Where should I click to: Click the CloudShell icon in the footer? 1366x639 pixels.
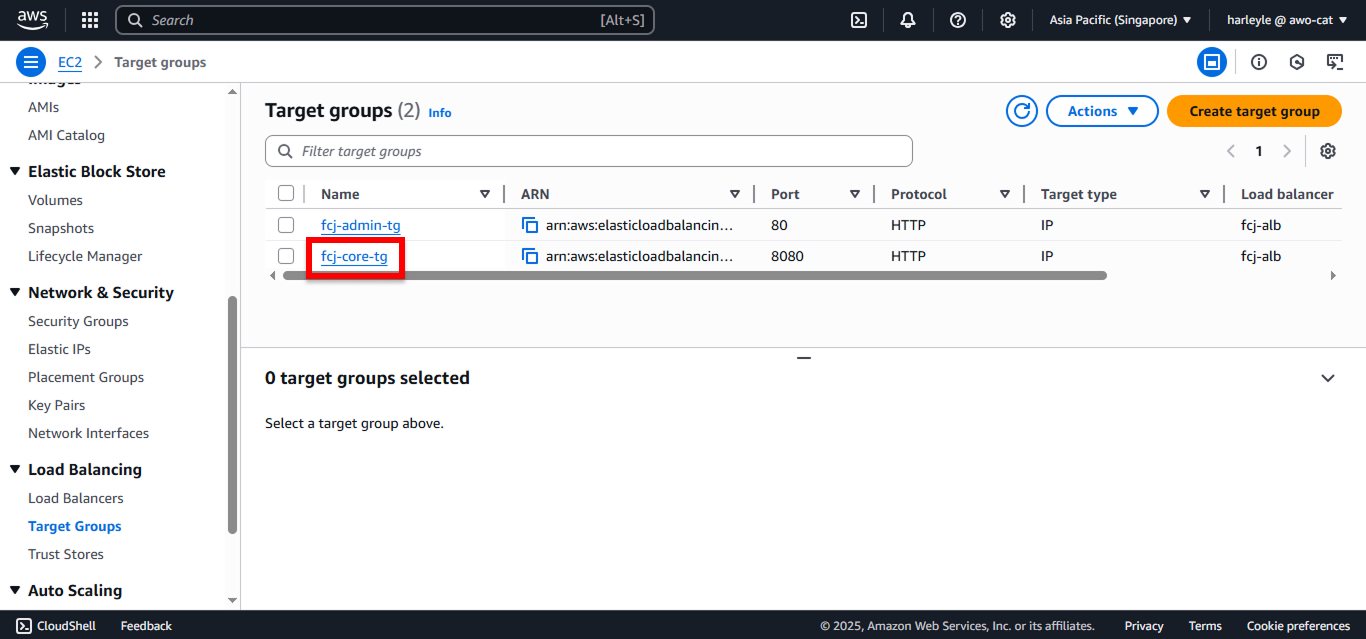(x=24, y=626)
